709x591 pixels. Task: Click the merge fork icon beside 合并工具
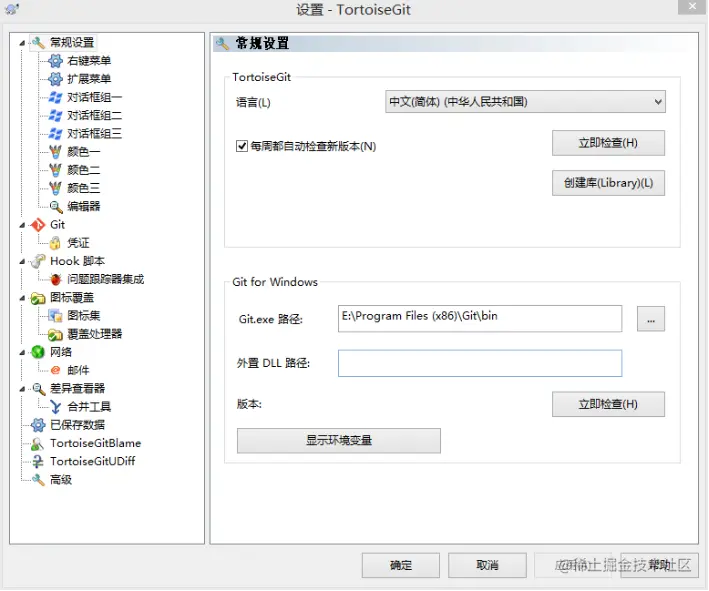click(x=55, y=407)
